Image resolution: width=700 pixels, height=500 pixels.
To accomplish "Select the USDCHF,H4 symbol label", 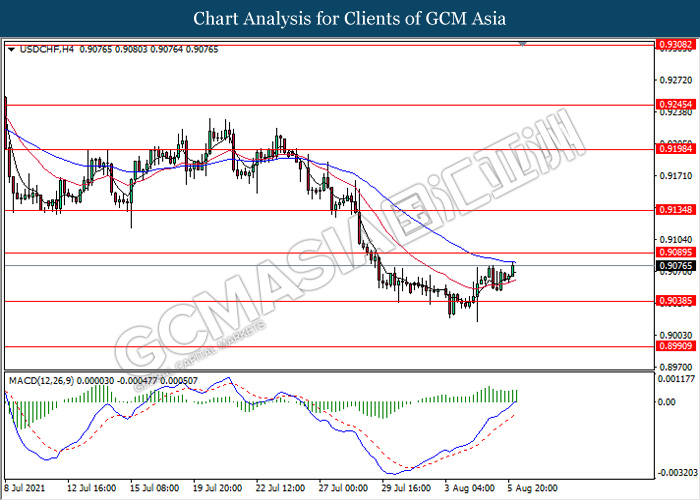I will (x=47, y=50).
